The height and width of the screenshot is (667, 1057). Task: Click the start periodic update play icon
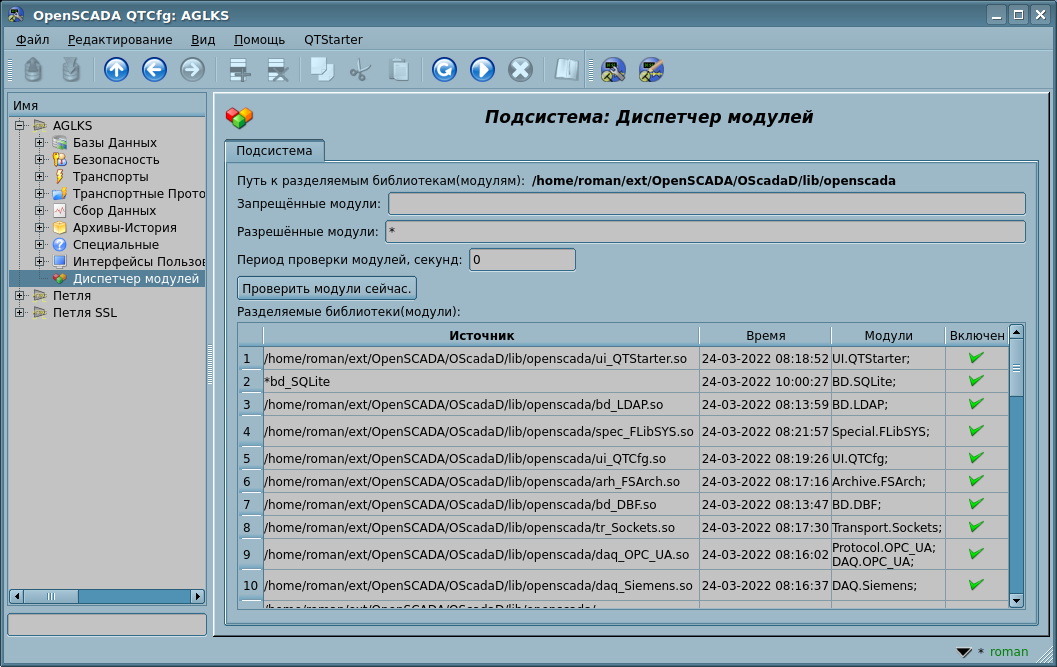482,69
